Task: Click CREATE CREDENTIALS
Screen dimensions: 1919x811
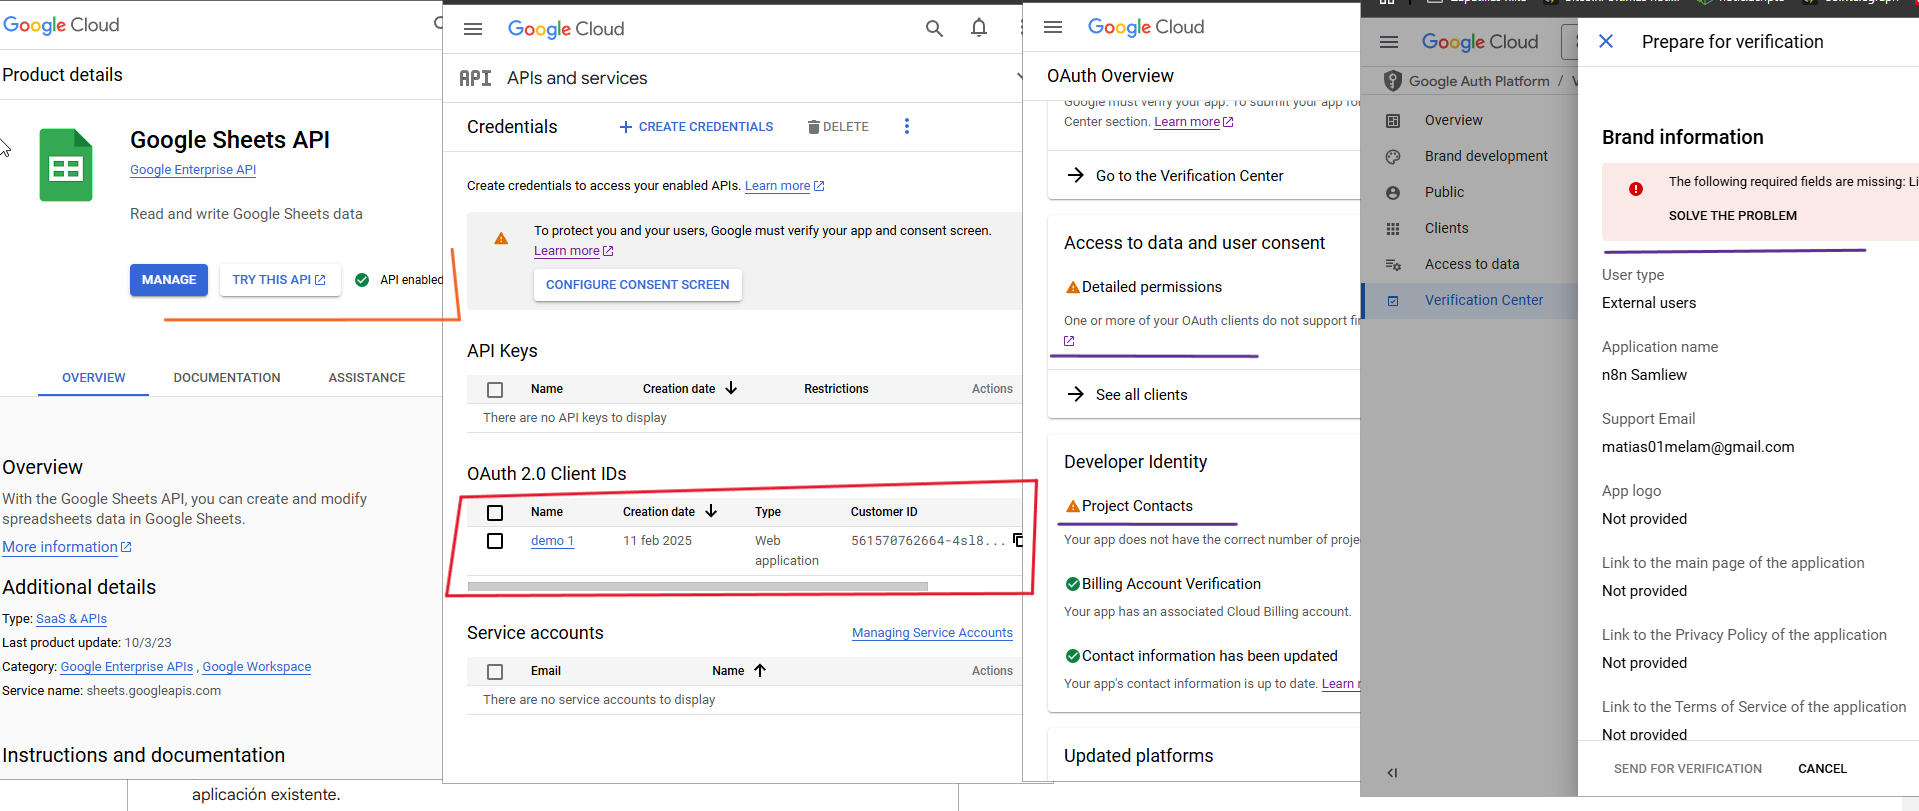Action: click(696, 127)
